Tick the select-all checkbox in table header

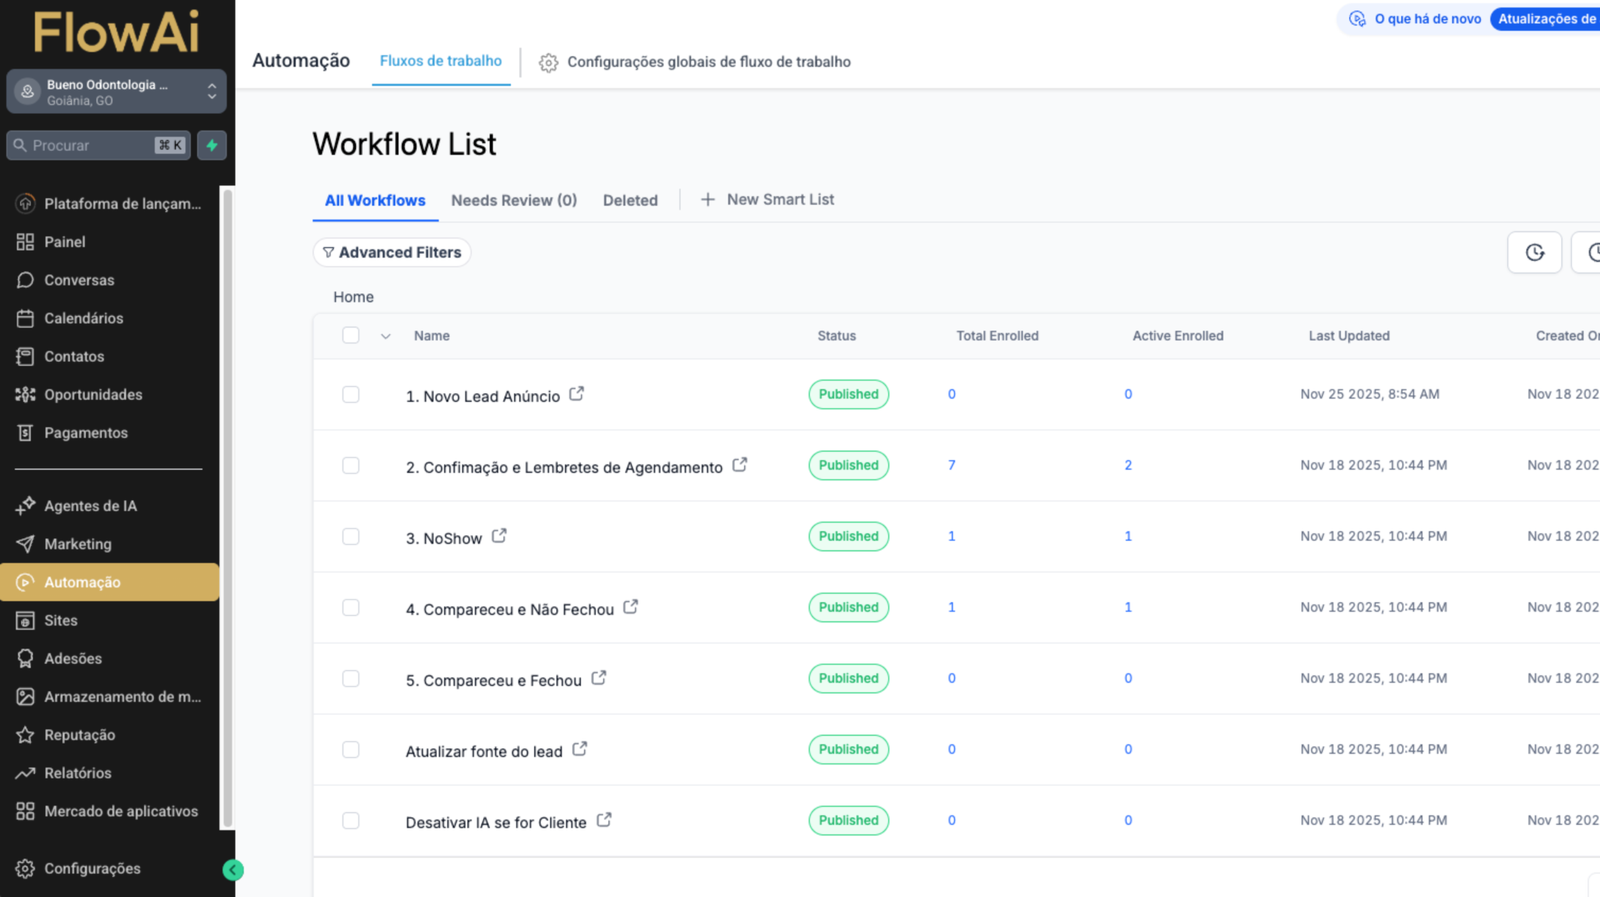coord(351,336)
